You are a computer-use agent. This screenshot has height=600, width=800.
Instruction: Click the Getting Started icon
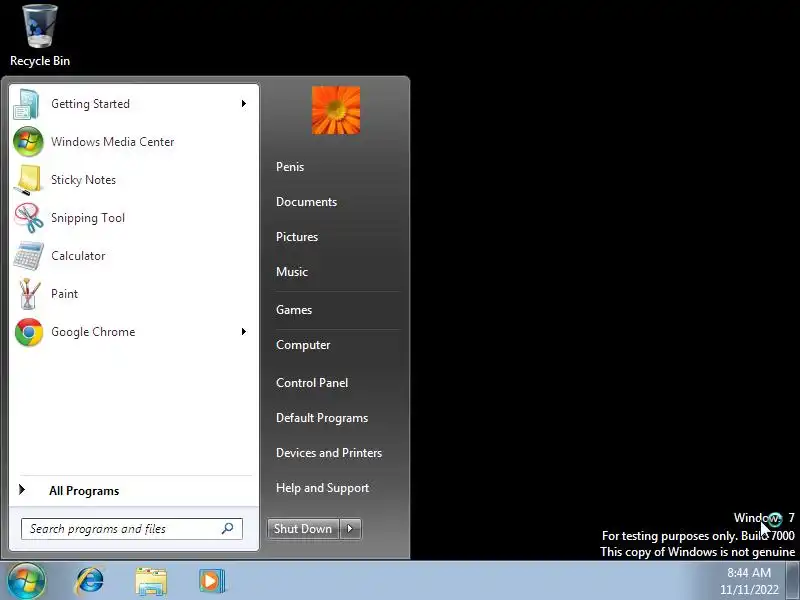28,104
